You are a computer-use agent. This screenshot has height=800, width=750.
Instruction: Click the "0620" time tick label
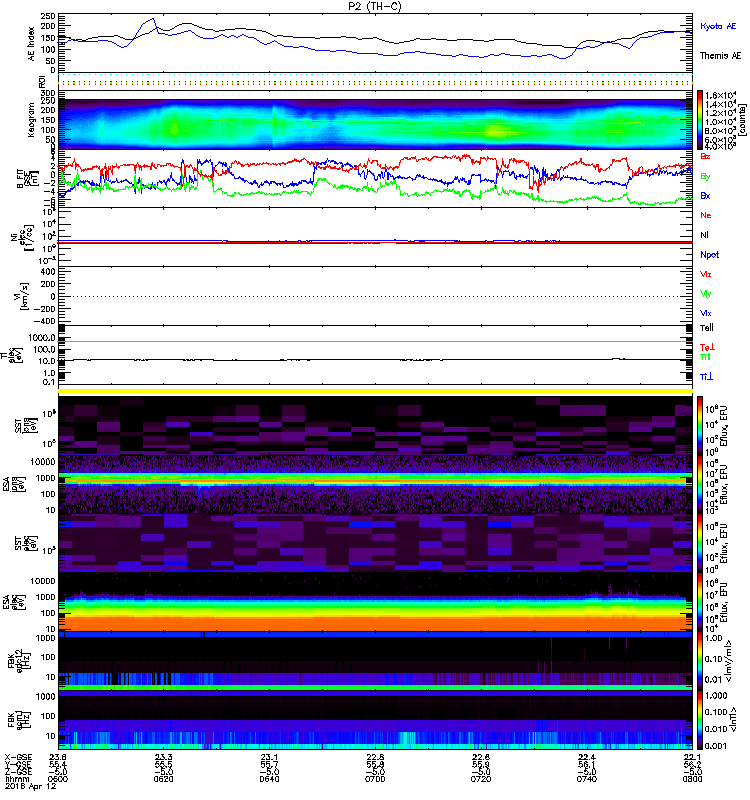pyautogui.click(x=163, y=779)
